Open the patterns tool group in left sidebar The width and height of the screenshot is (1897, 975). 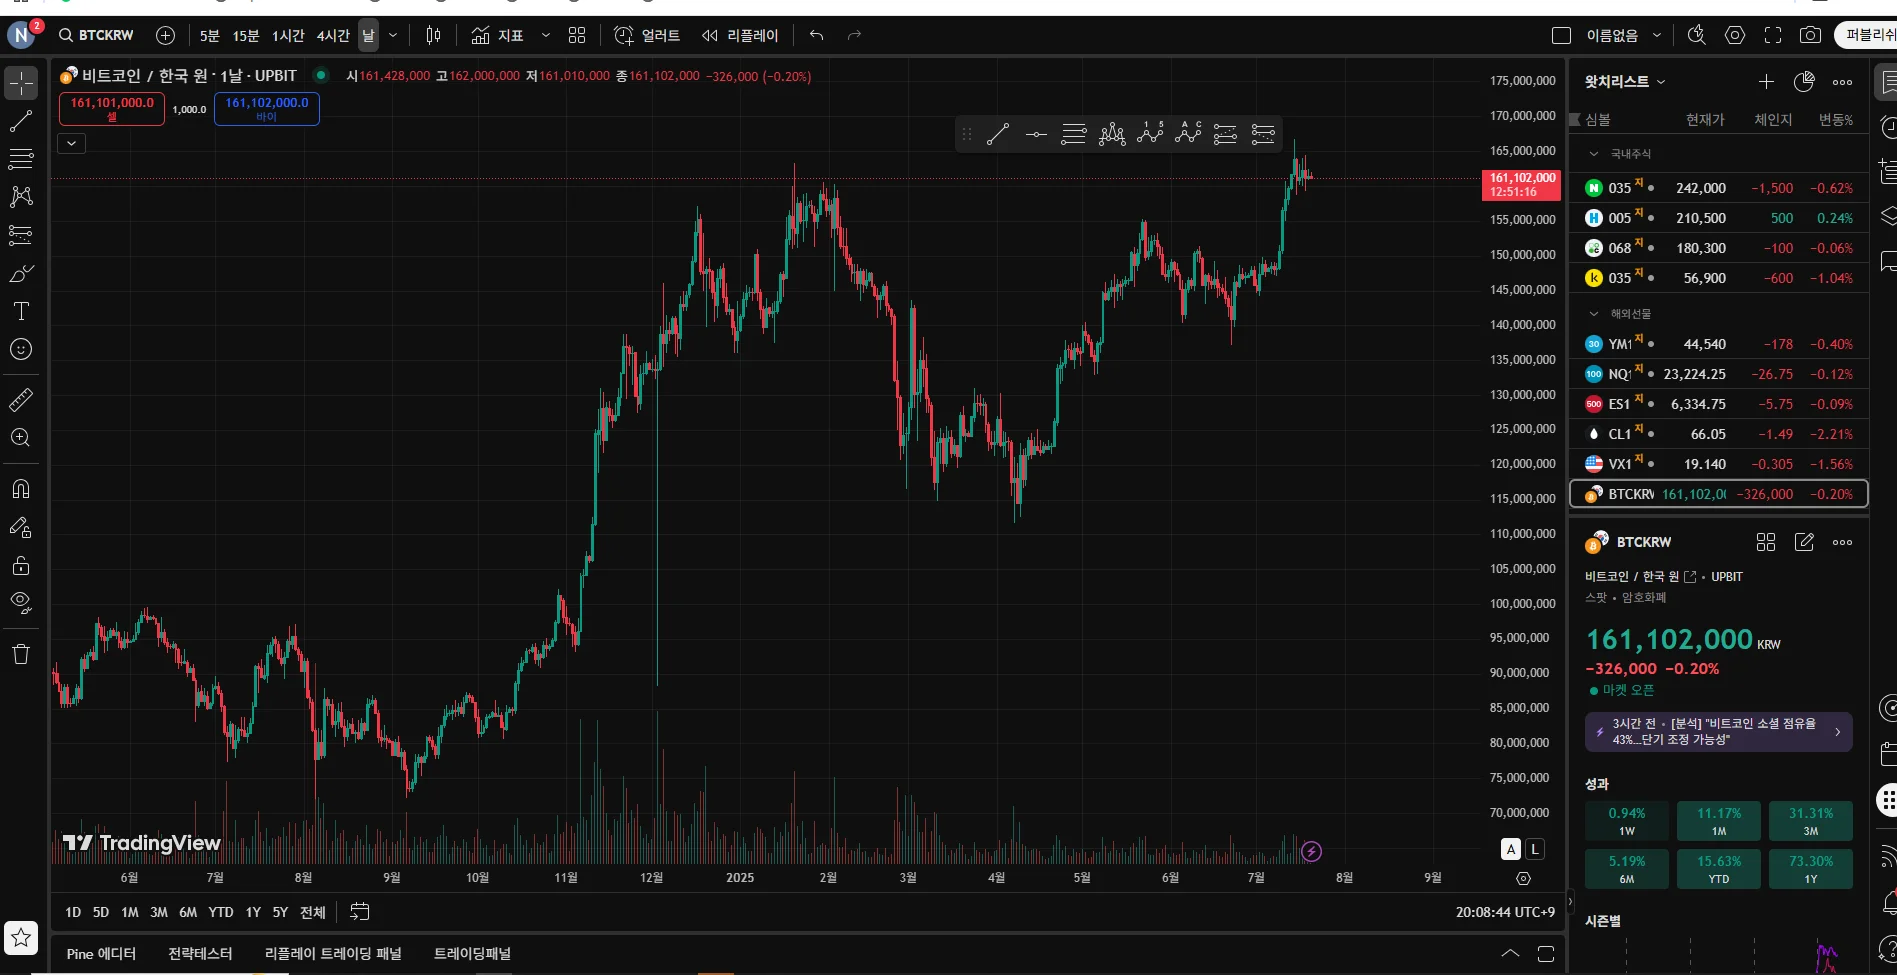[x=21, y=197]
